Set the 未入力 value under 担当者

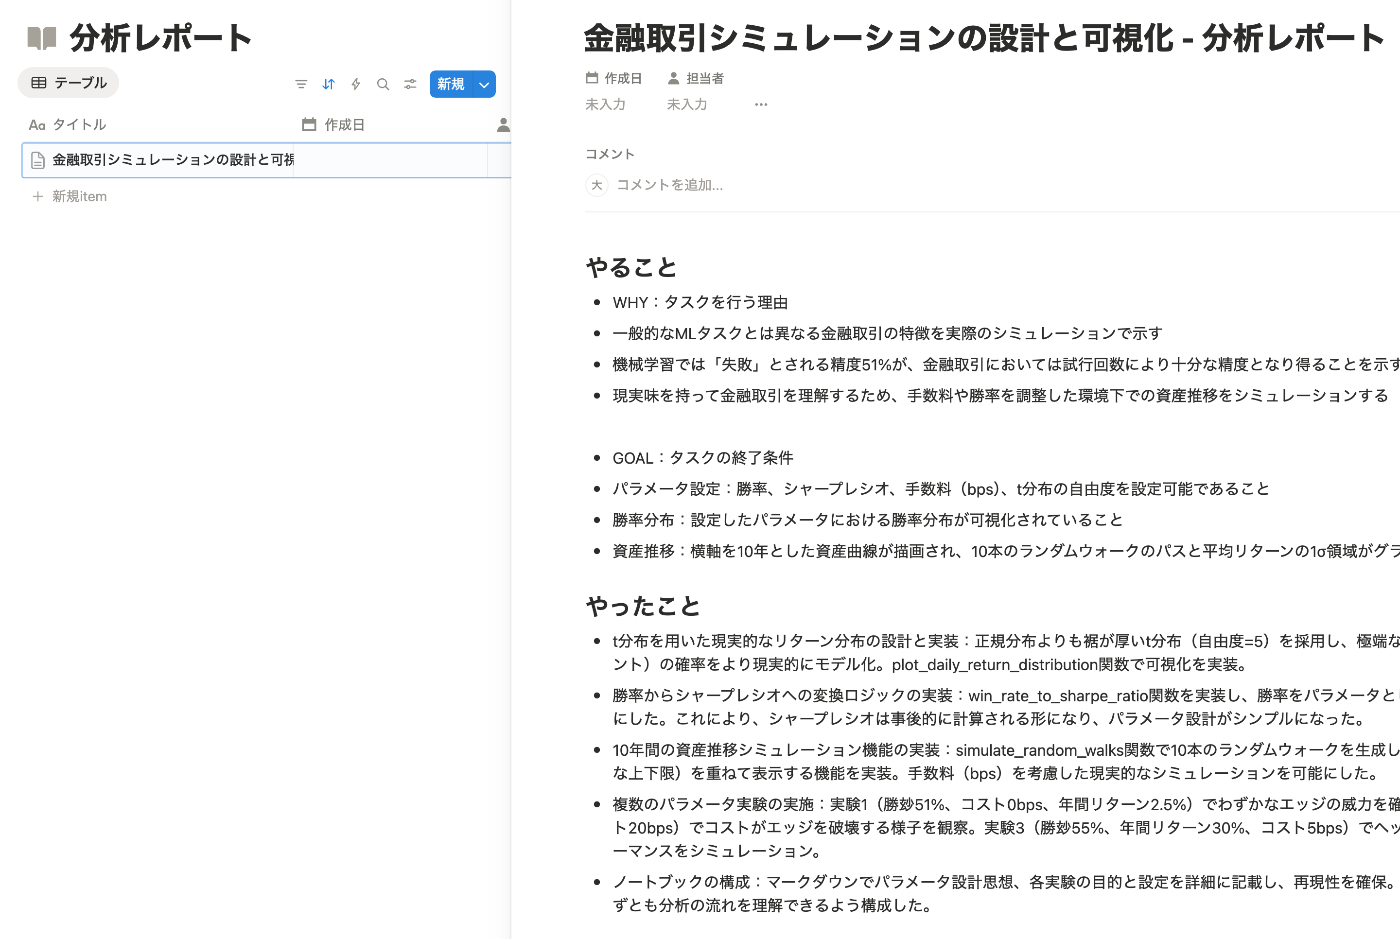click(687, 104)
